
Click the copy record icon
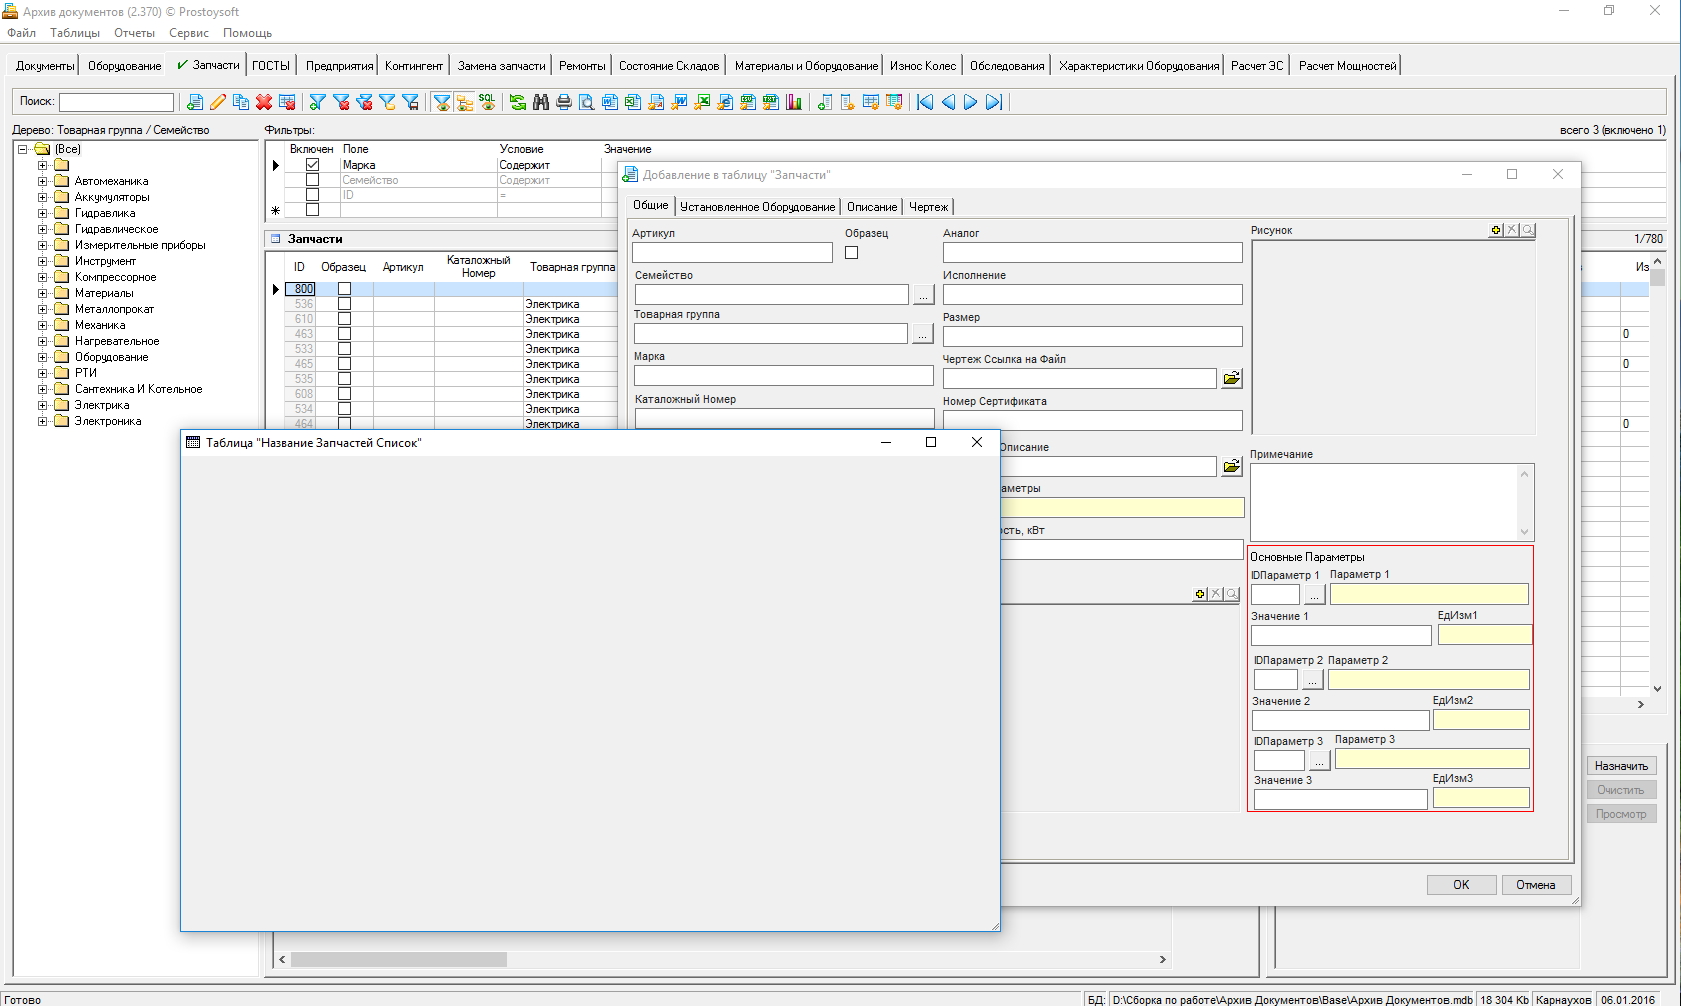pos(241,102)
